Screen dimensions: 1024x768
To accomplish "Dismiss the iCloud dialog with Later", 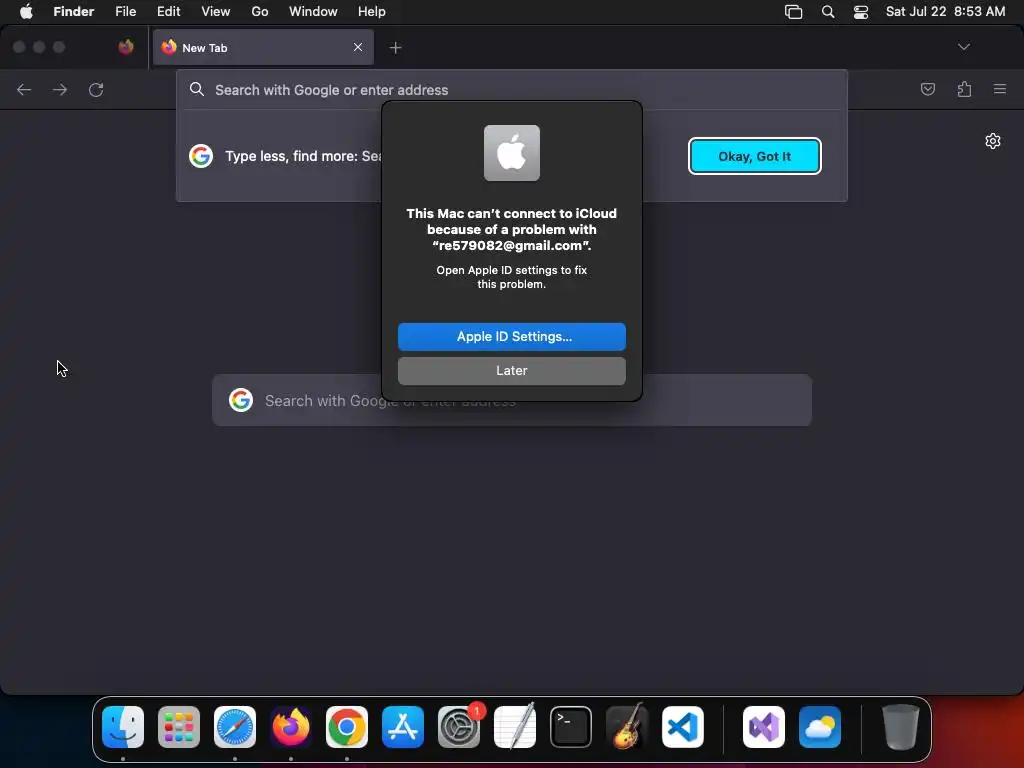I will click(x=511, y=371).
